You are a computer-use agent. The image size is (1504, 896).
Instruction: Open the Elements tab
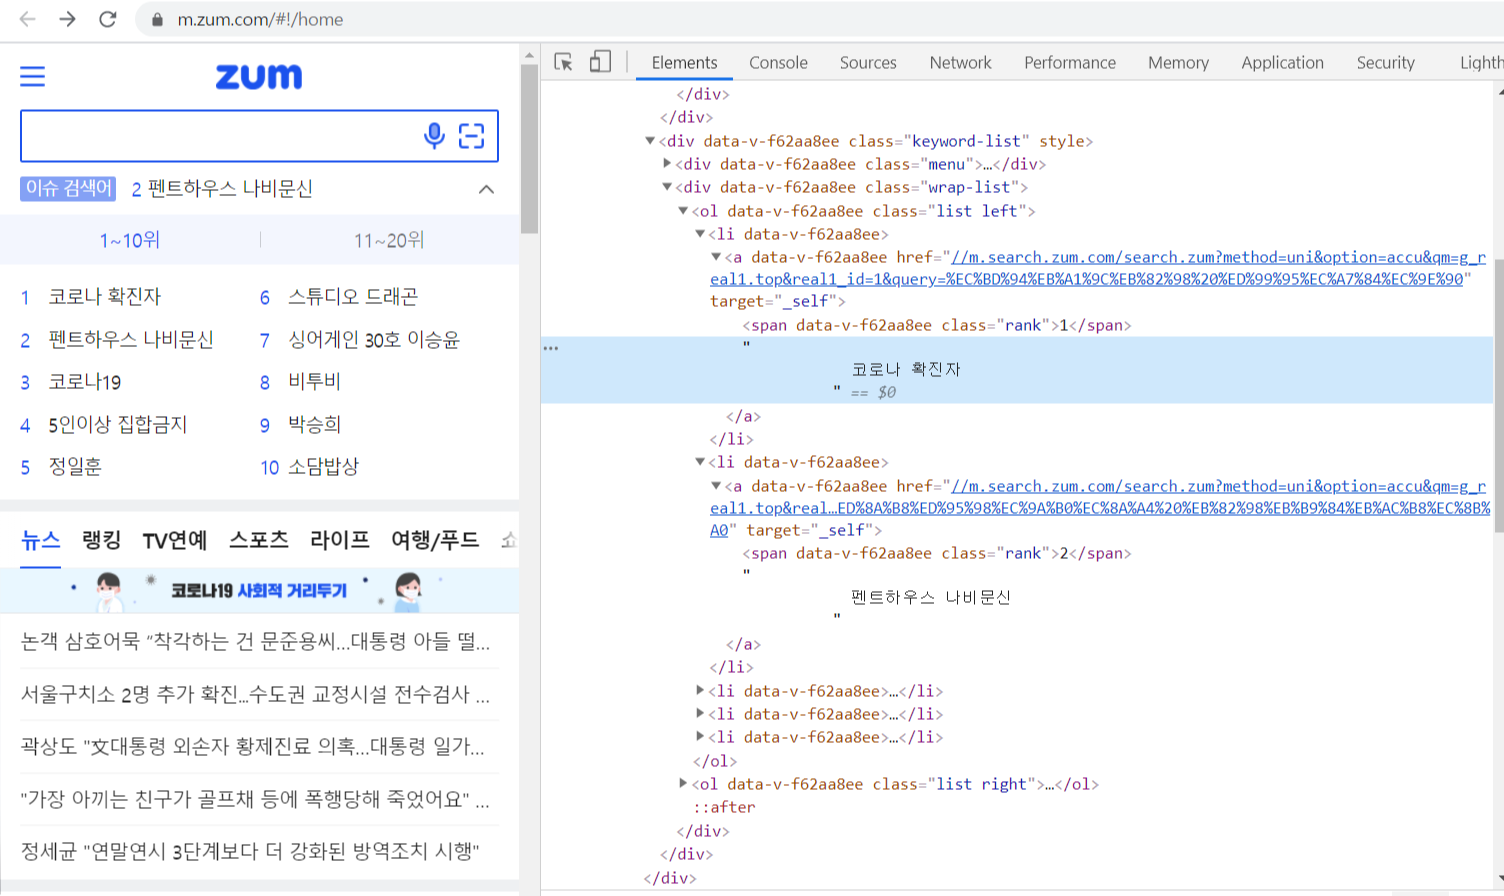coord(684,62)
